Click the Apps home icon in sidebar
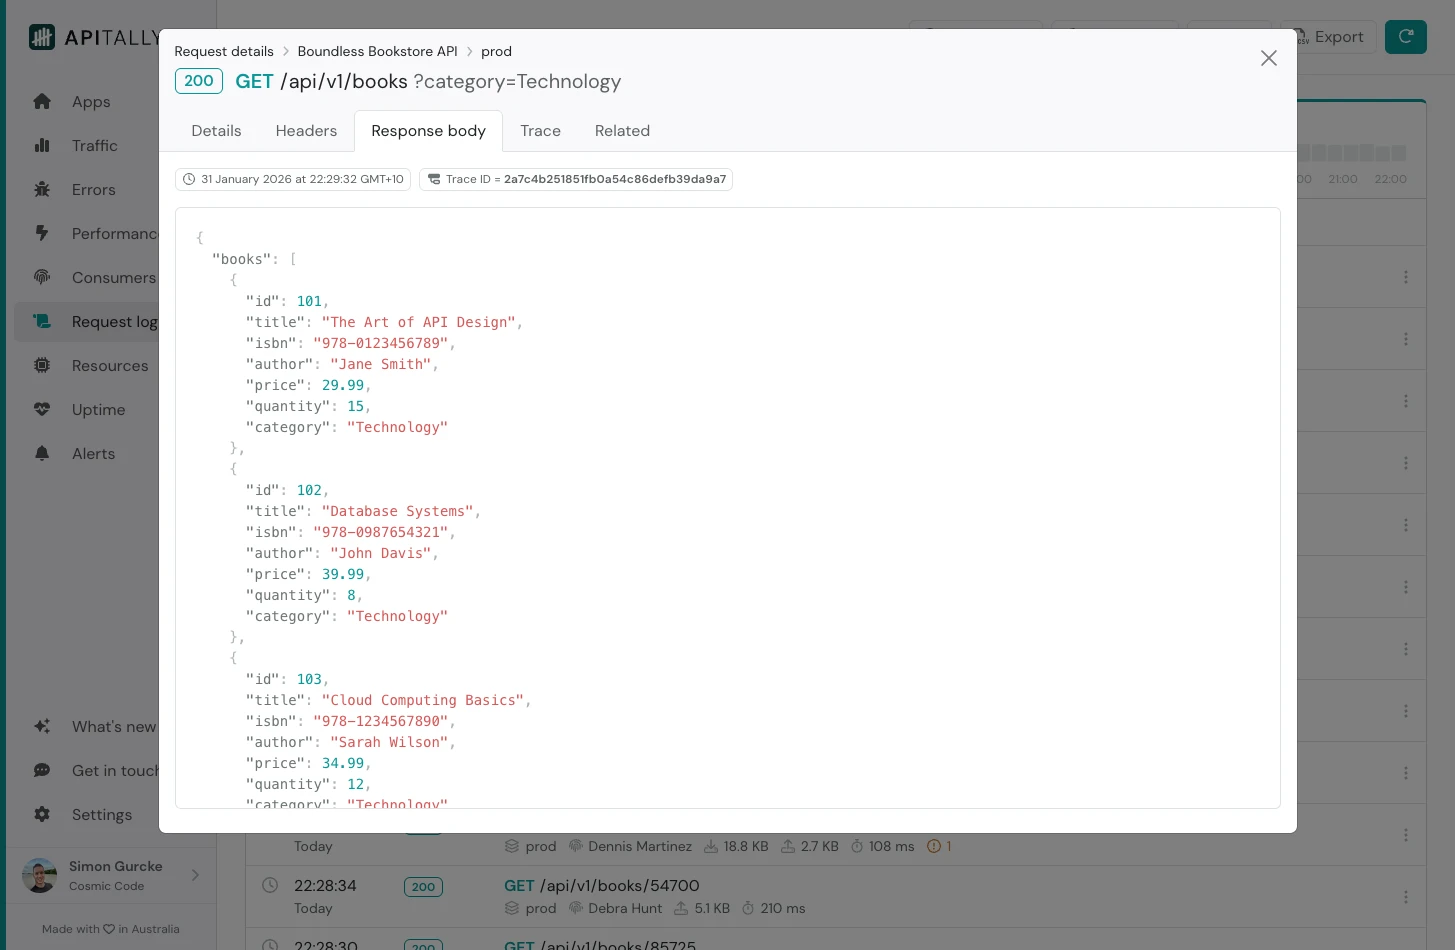1455x950 pixels. click(x=42, y=102)
